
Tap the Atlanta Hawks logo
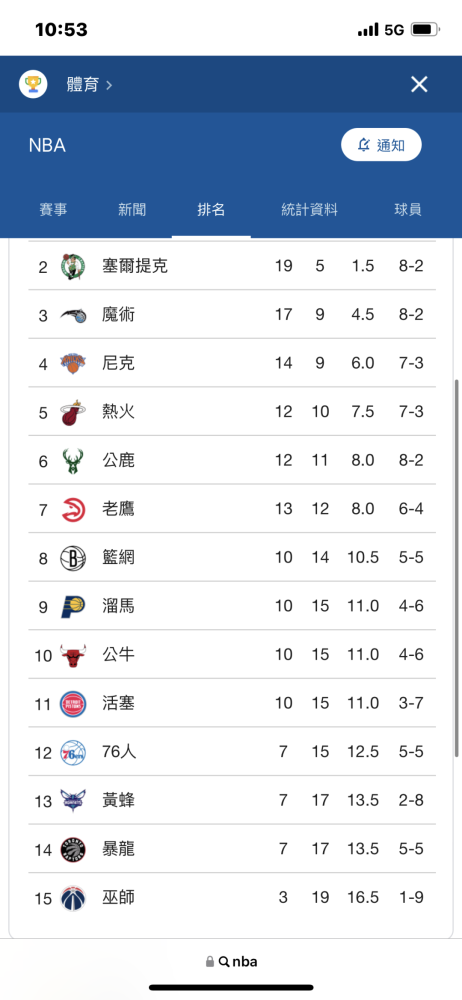click(73, 510)
